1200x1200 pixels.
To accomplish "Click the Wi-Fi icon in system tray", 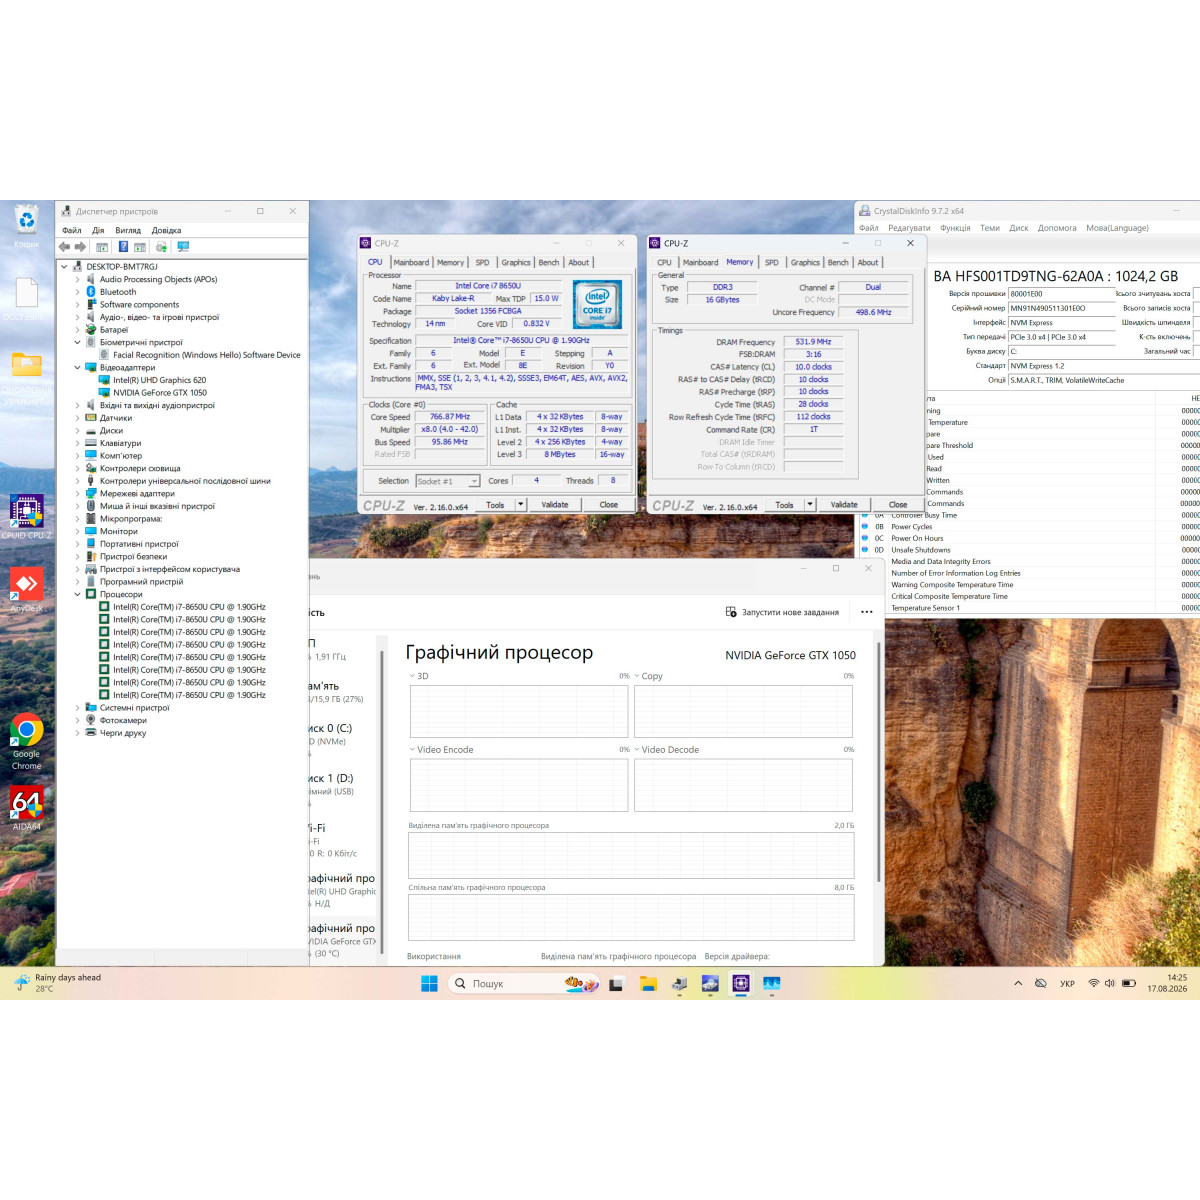I will [x=1094, y=984].
